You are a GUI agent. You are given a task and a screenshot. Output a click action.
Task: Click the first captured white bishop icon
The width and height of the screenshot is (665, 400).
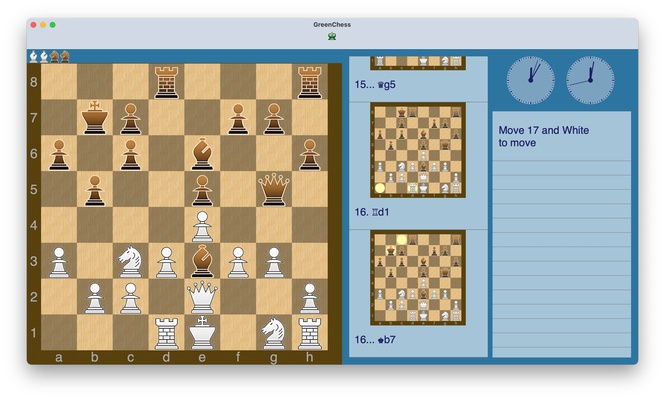[34, 56]
